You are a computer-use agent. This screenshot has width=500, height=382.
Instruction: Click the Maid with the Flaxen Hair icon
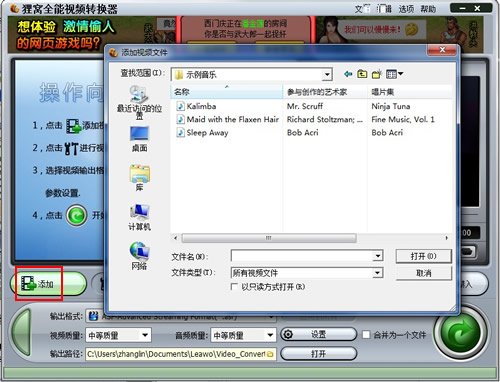(x=180, y=119)
